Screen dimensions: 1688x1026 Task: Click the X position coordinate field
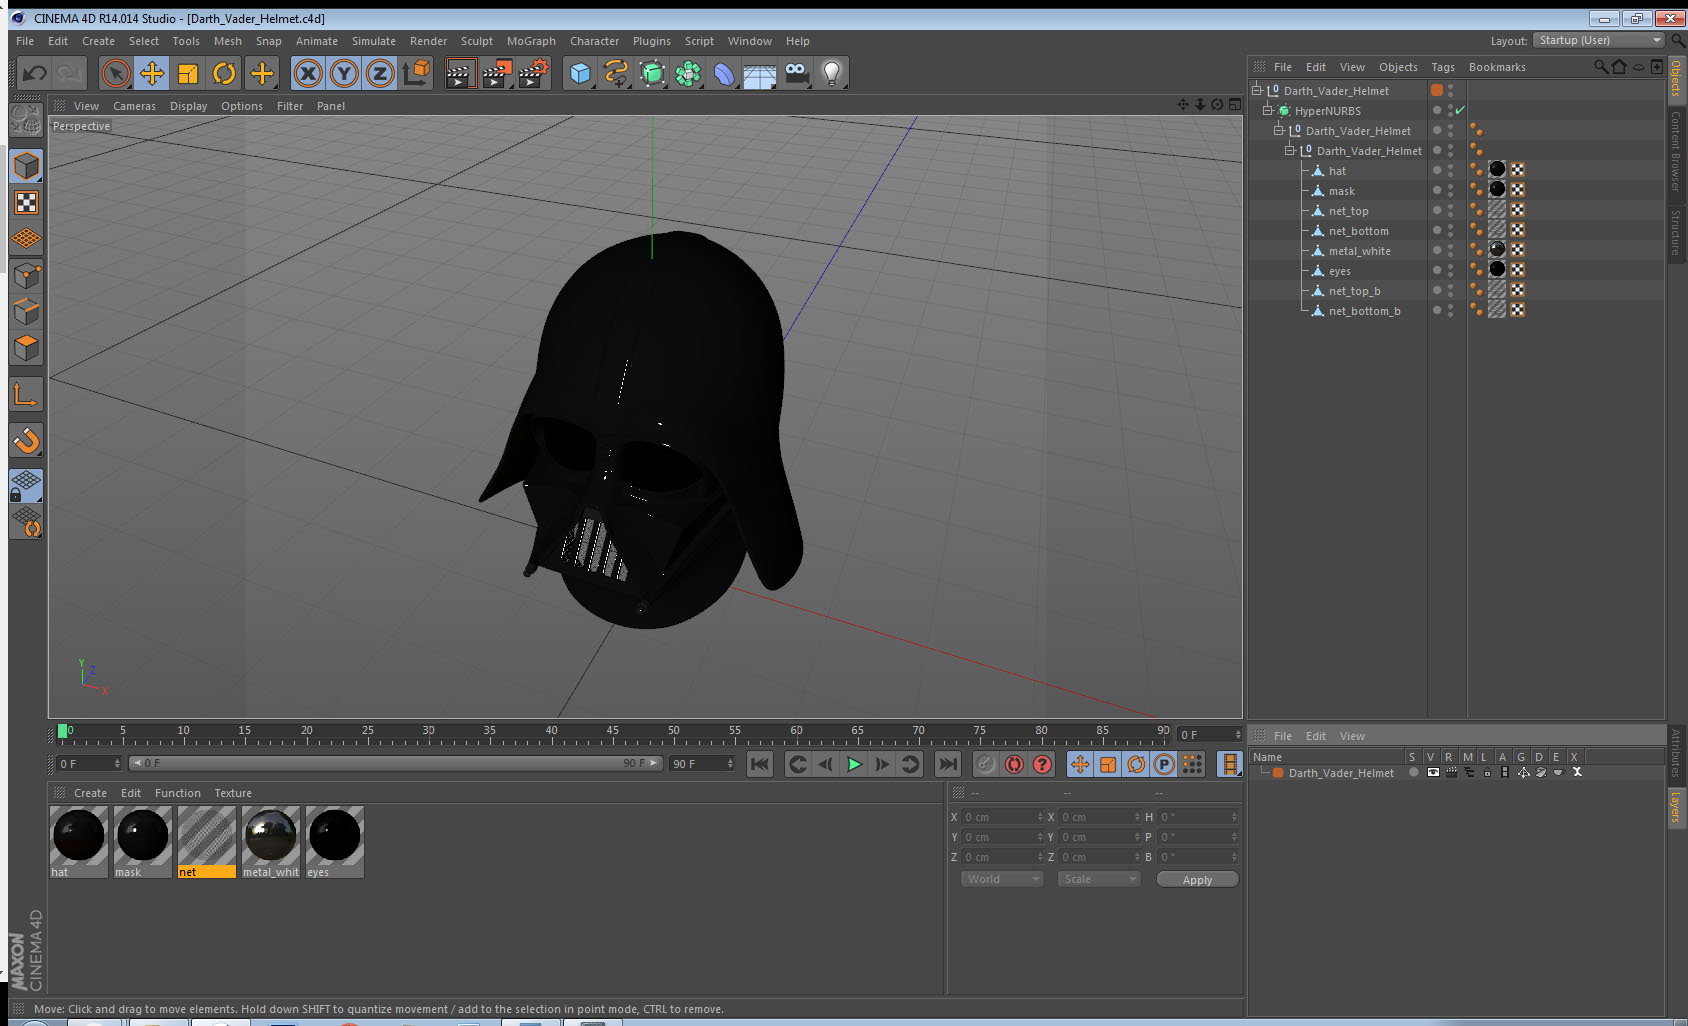click(x=1002, y=817)
